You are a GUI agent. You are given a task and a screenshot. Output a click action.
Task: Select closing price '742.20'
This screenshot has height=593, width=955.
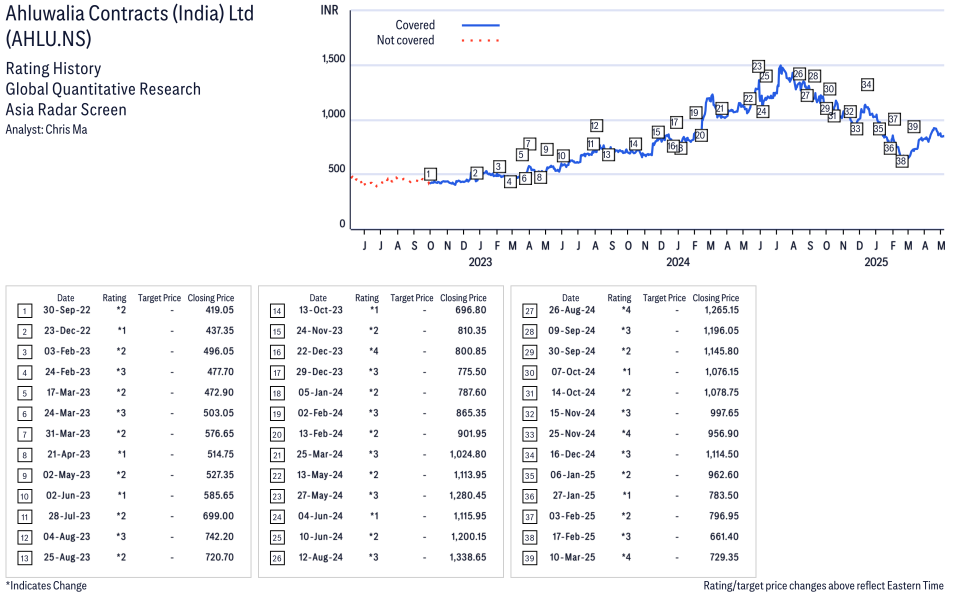pyautogui.click(x=219, y=537)
